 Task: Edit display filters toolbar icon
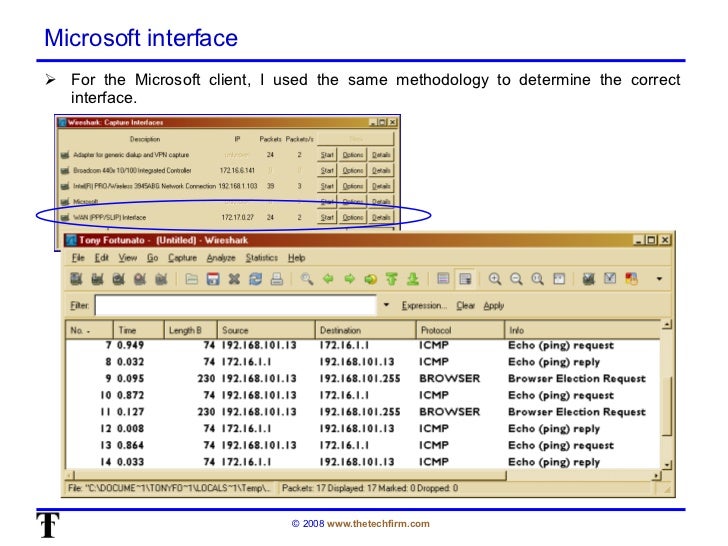click(610, 279)
